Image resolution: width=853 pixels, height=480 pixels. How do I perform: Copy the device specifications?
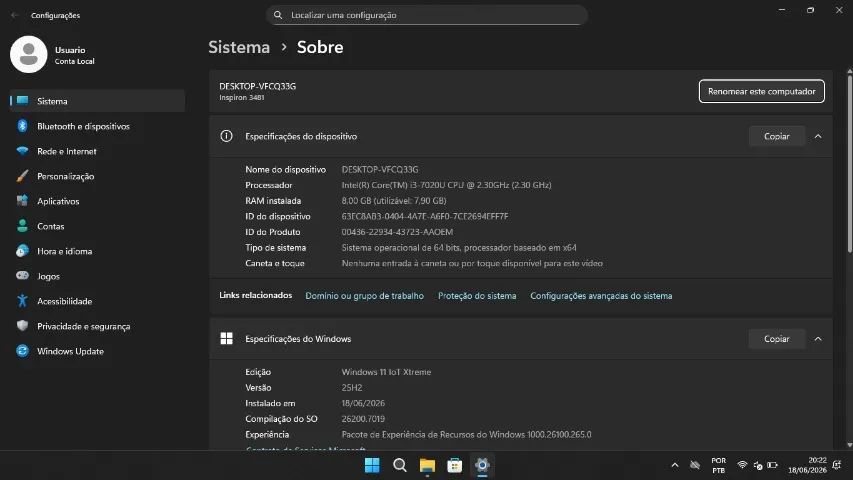point(777,137)
